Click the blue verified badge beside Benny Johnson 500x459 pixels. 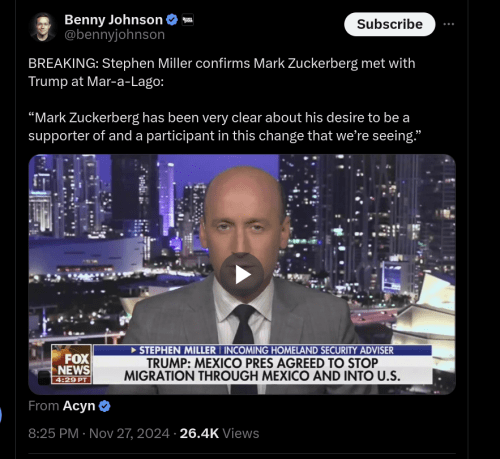[172, 20]
